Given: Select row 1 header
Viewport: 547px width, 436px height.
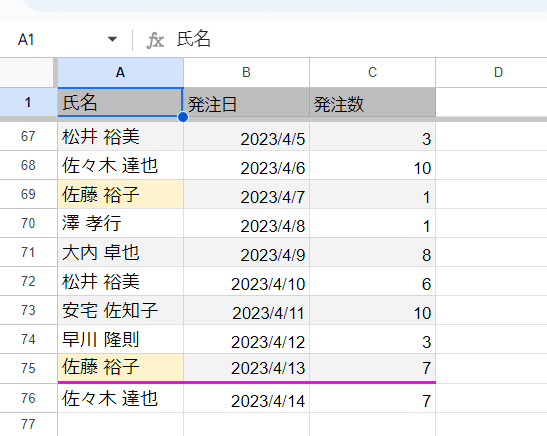Looking at the screenshot, I should (28, 102).
